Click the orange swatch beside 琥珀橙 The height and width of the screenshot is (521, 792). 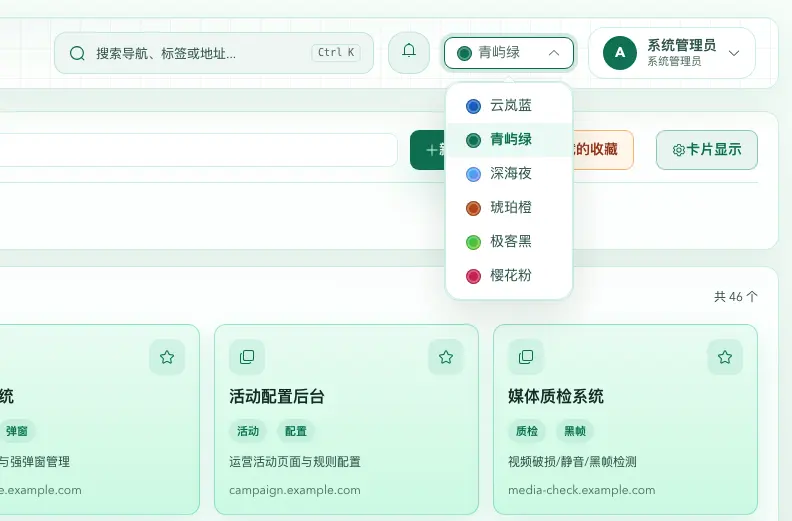pos(473,208)
